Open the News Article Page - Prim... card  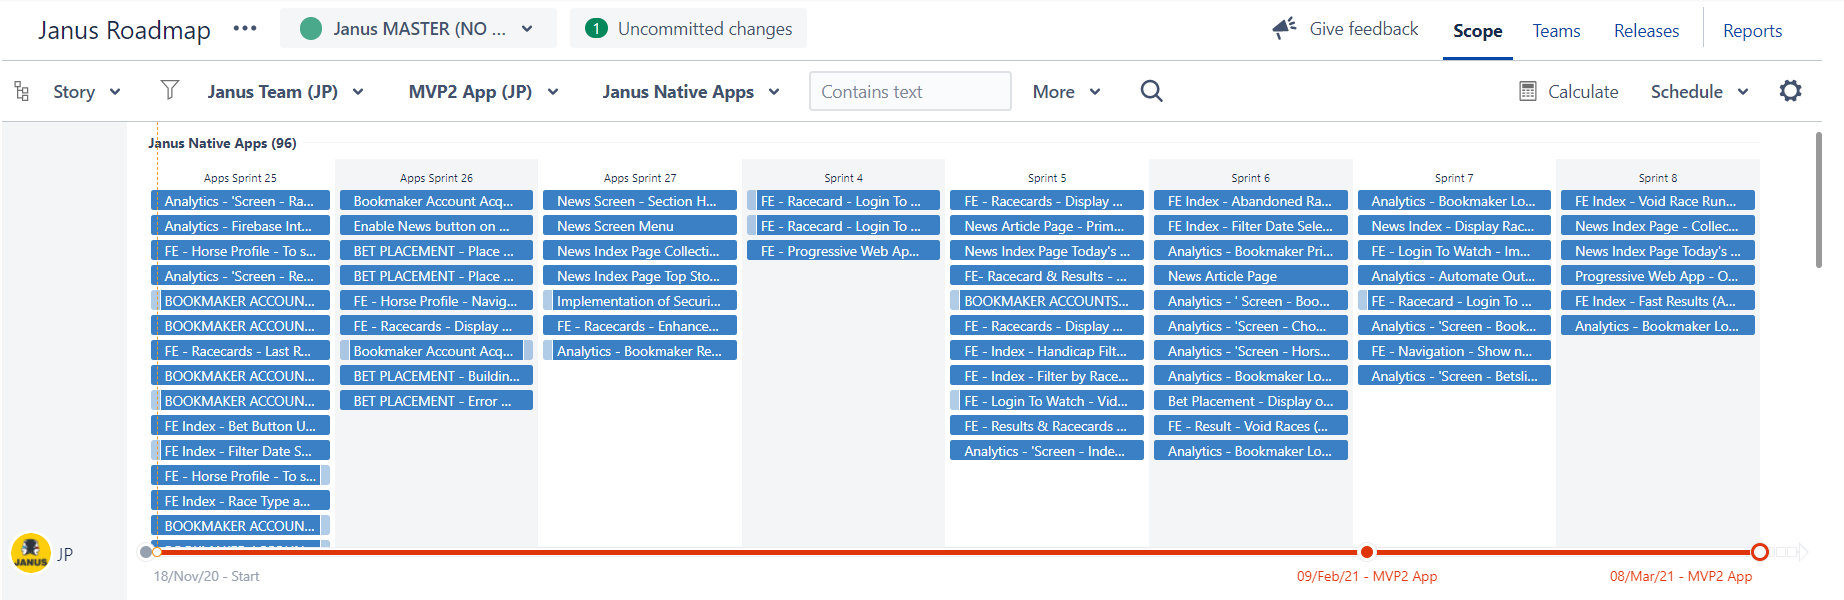pos(1047,226)
